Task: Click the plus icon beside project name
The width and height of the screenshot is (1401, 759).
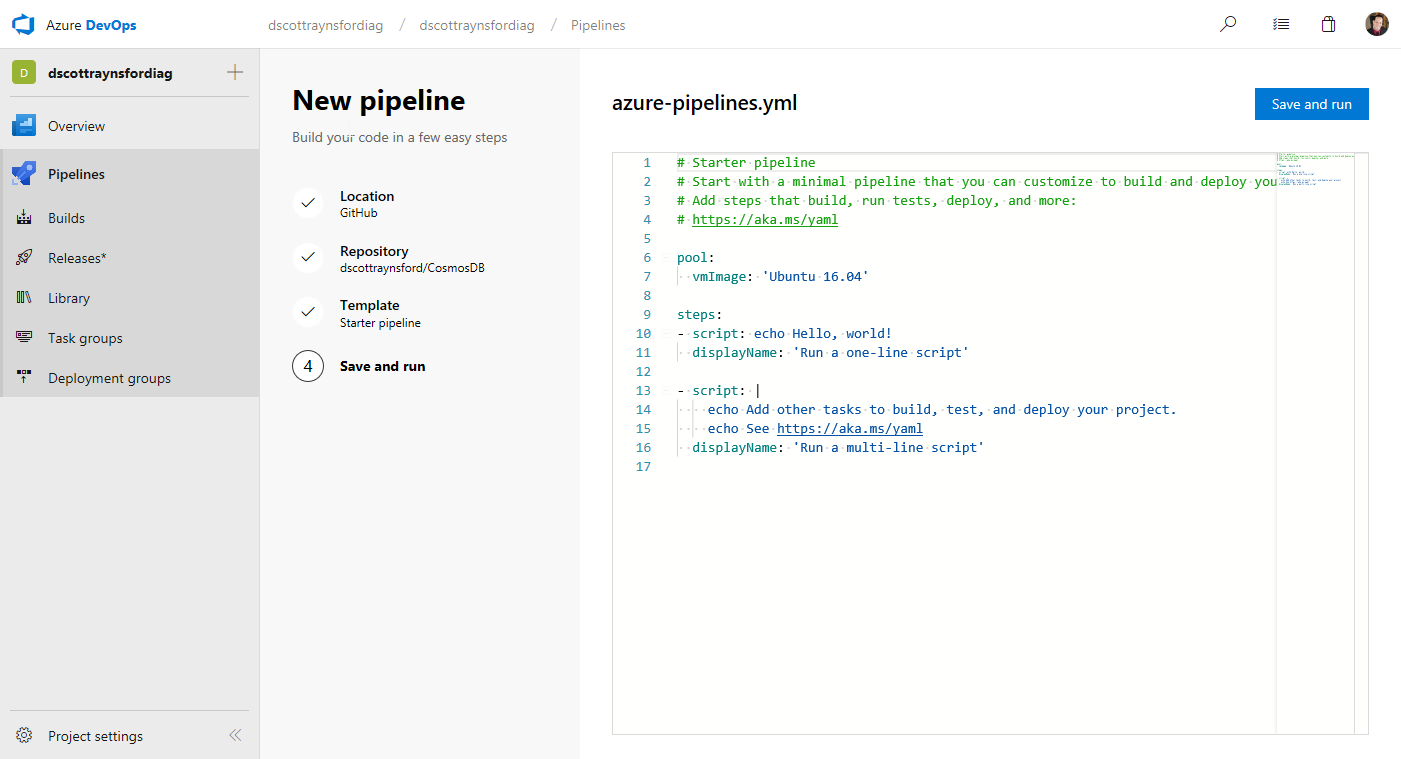Action: point(235,72)
